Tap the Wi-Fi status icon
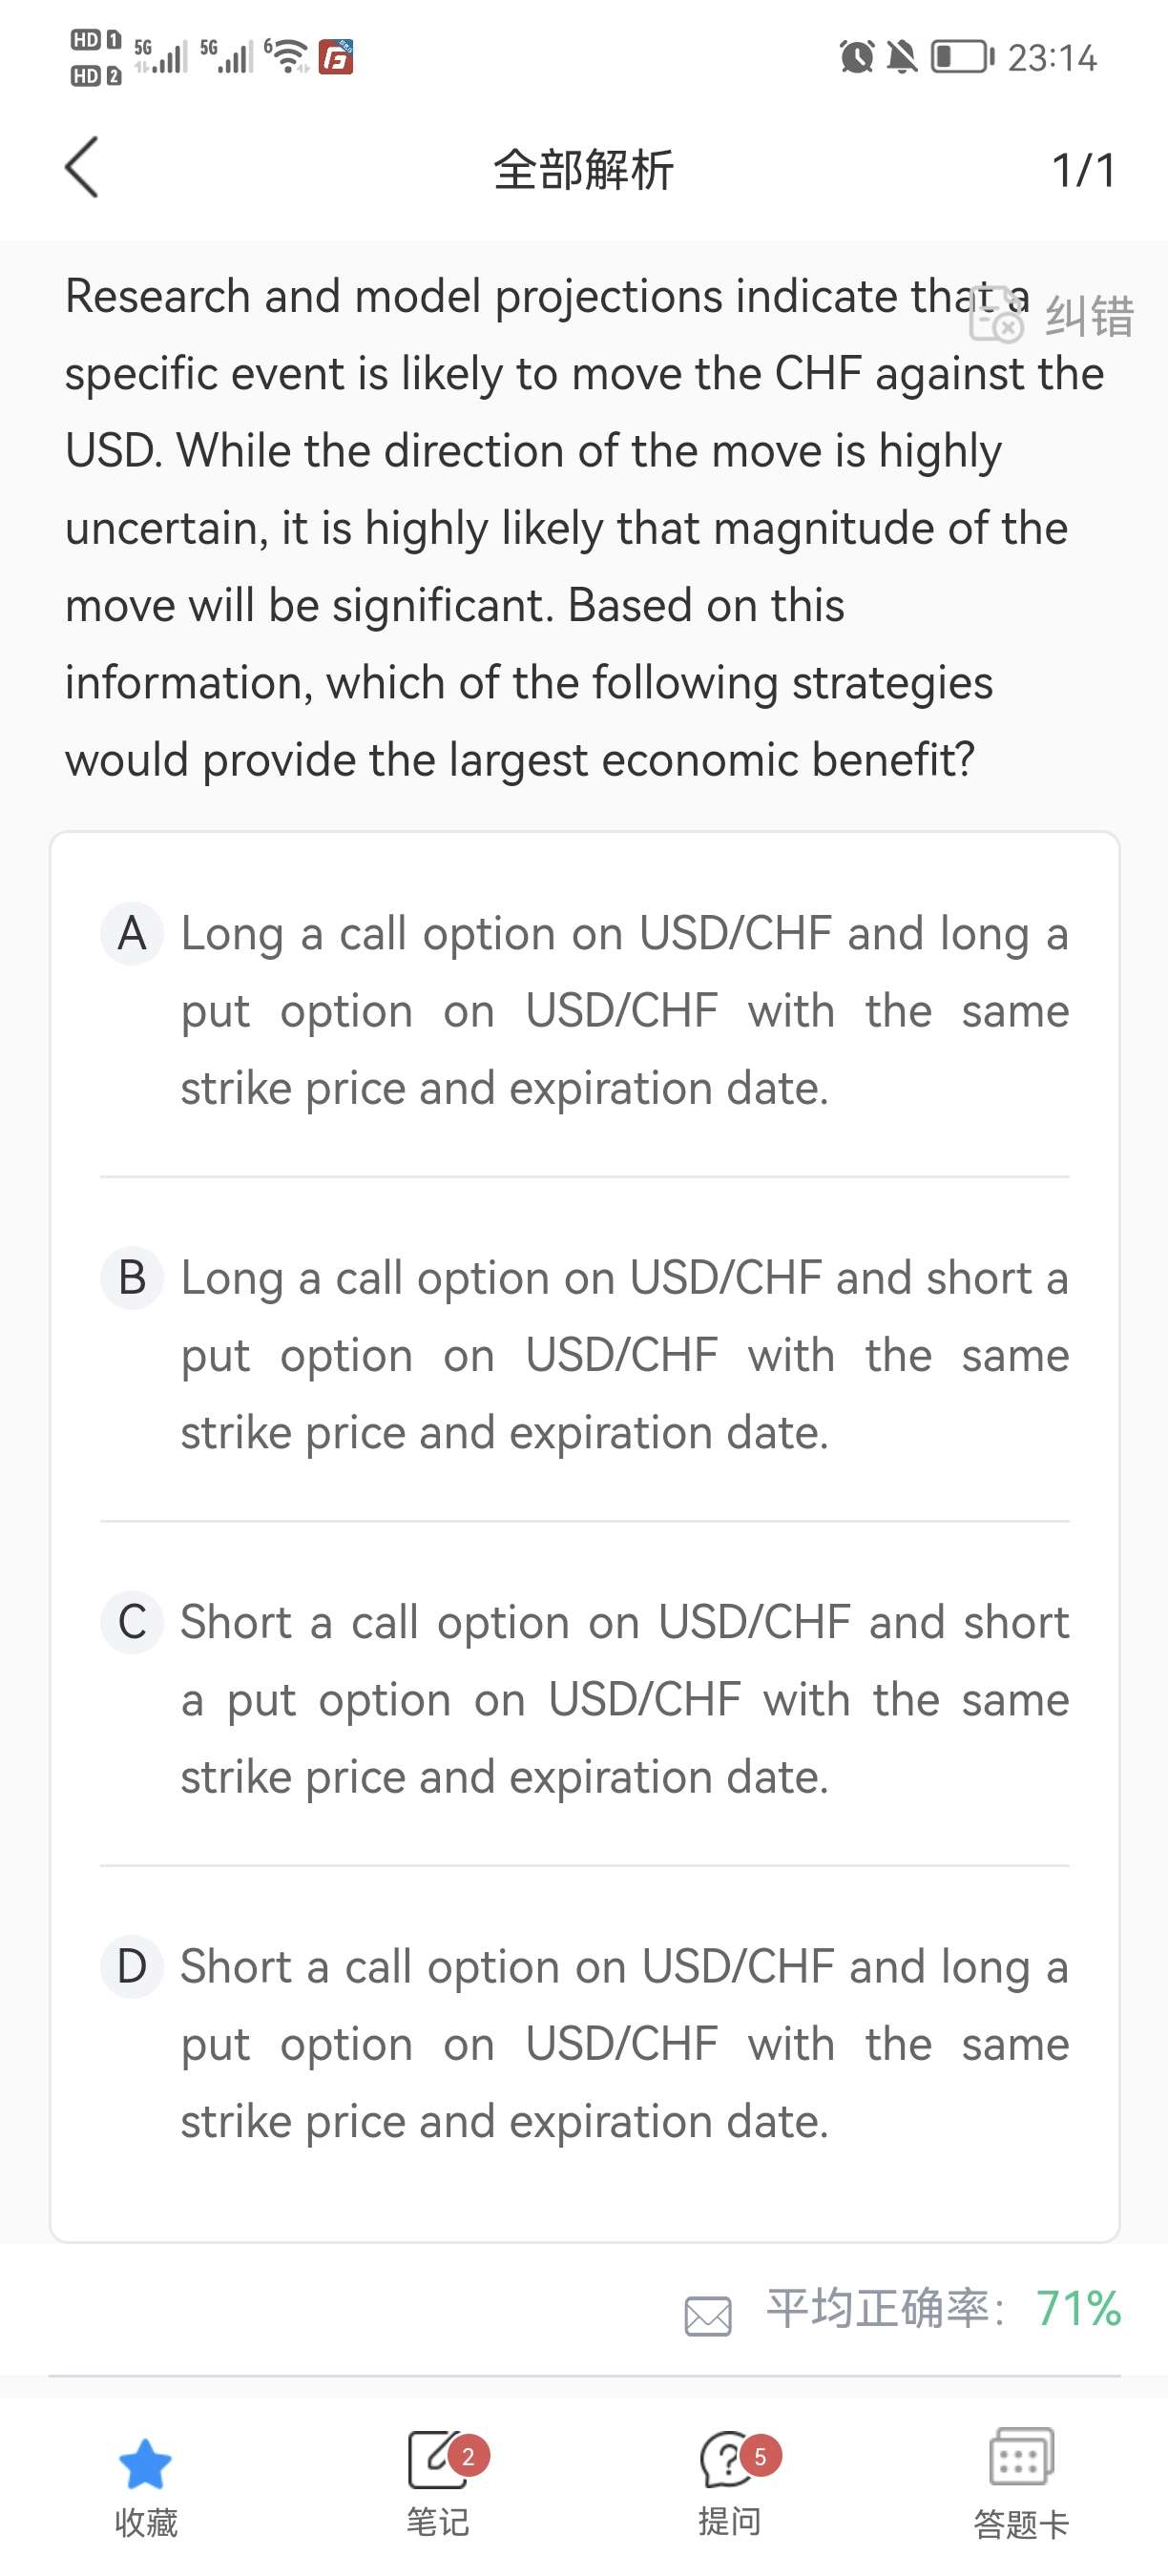1168x2576 pixels. (x=290, y=56)
